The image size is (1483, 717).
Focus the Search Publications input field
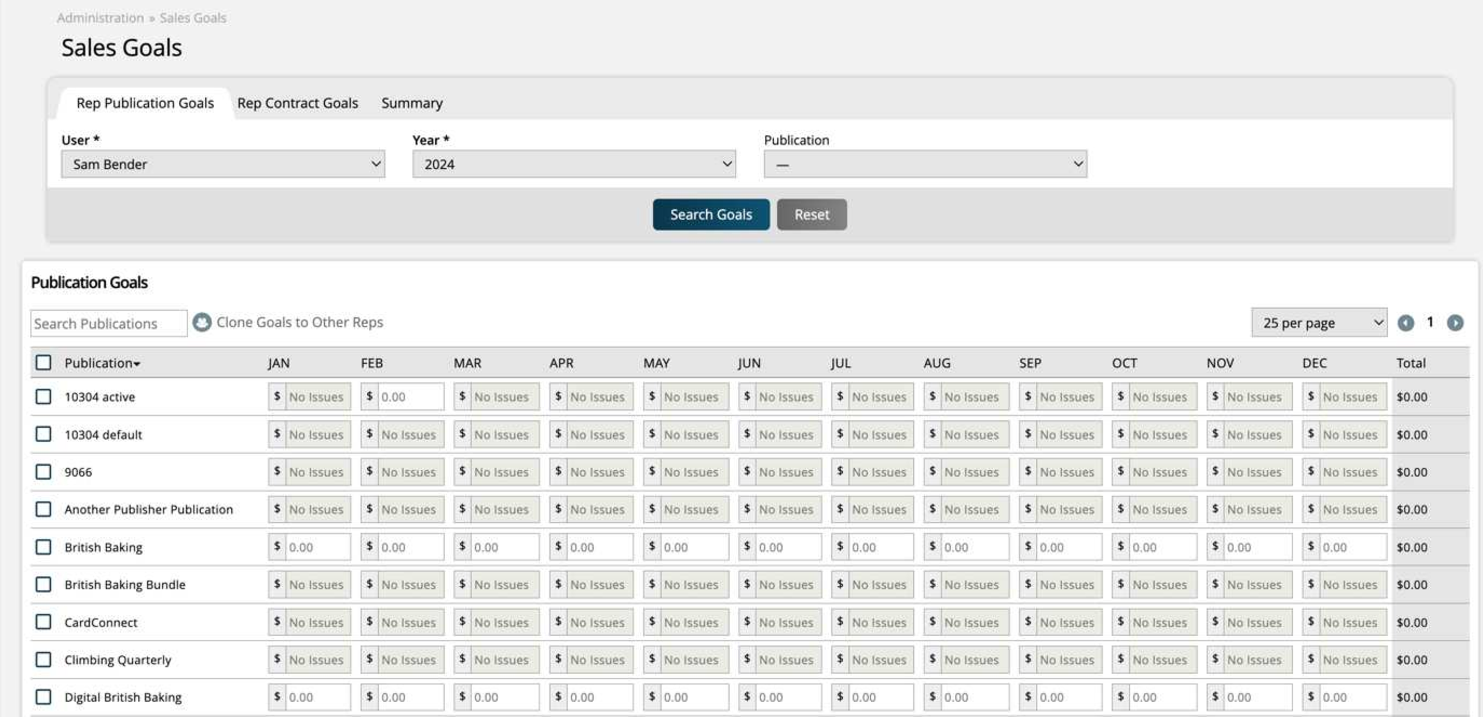click(x=109, y=323)
